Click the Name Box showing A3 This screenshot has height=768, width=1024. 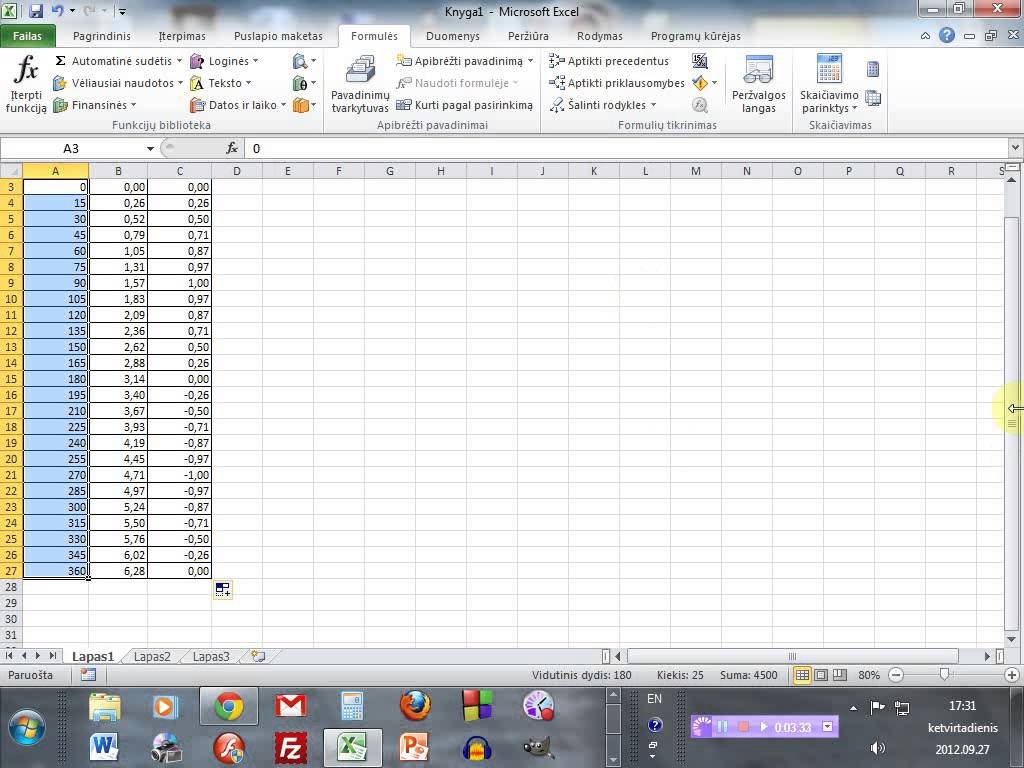72,149
